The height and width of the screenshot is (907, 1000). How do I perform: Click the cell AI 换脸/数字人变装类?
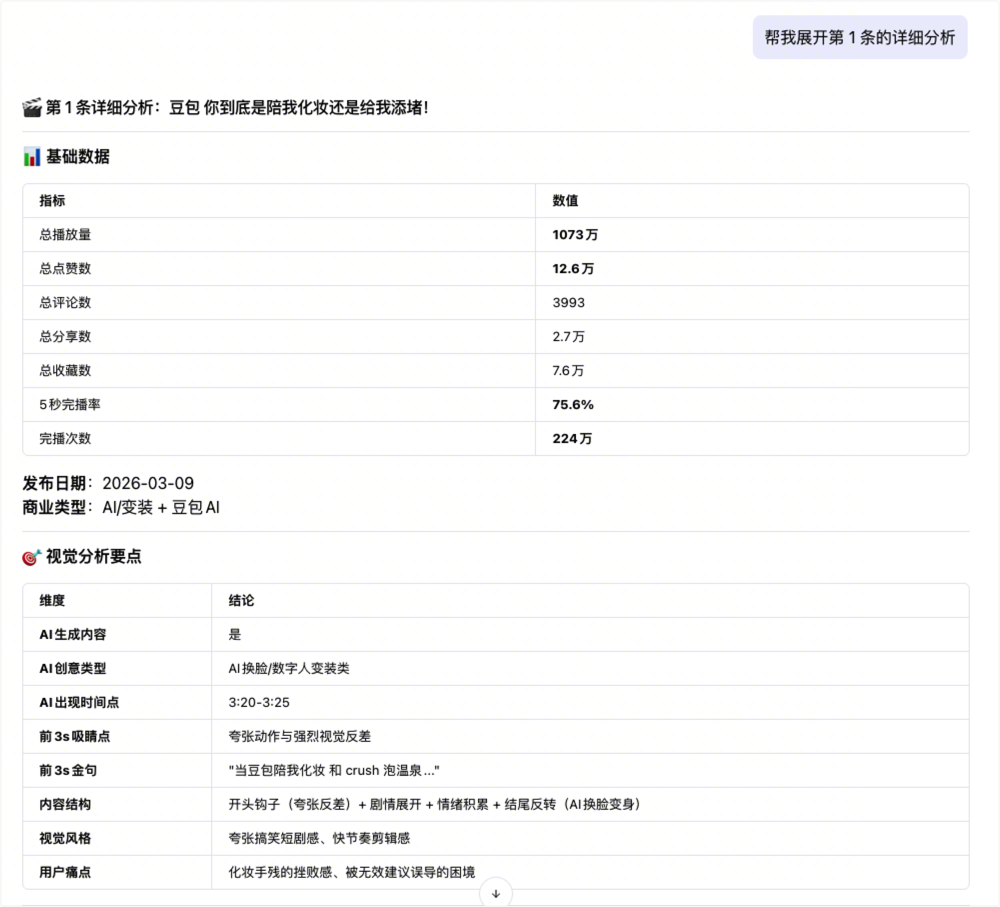point(289,668)
